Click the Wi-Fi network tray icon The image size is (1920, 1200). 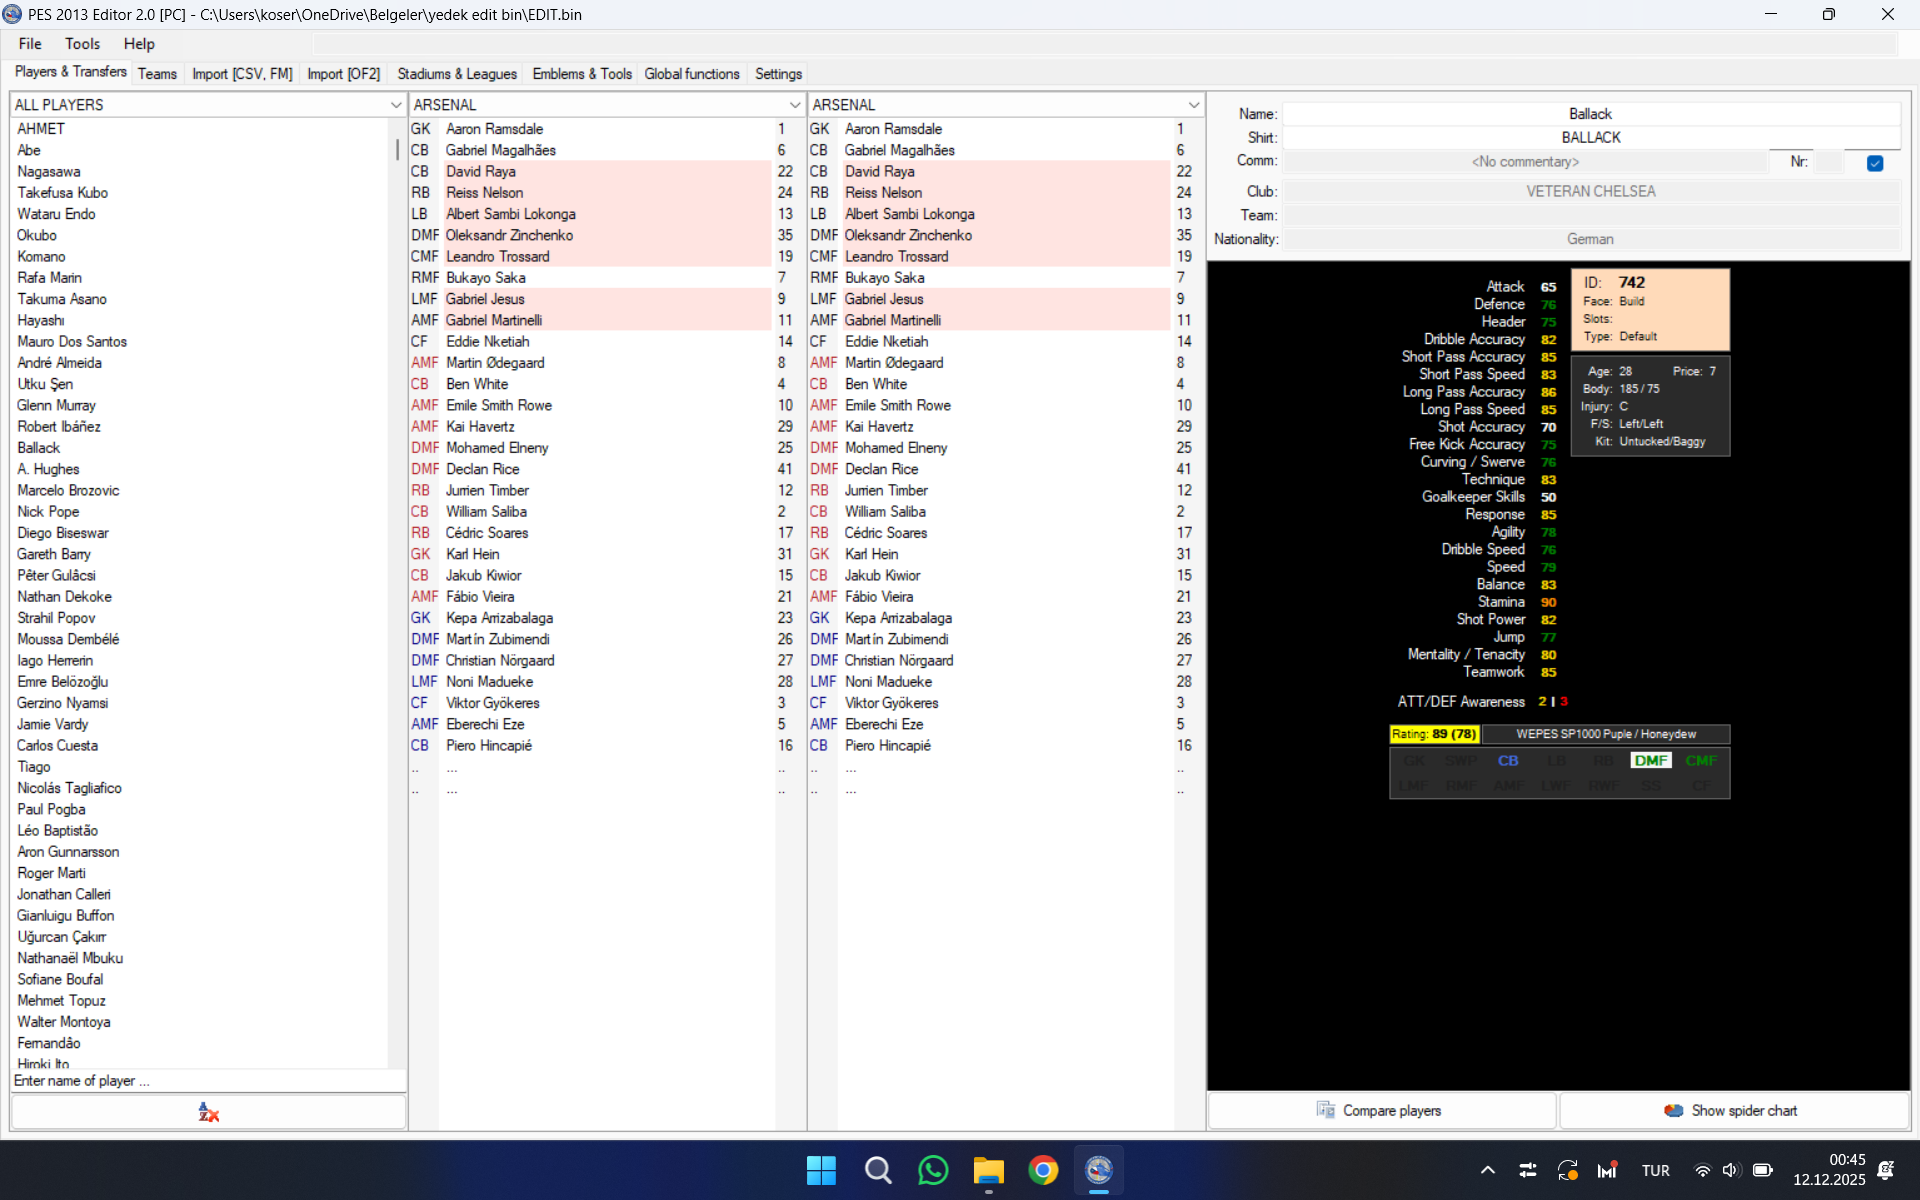click(x=1701, y=1170)
